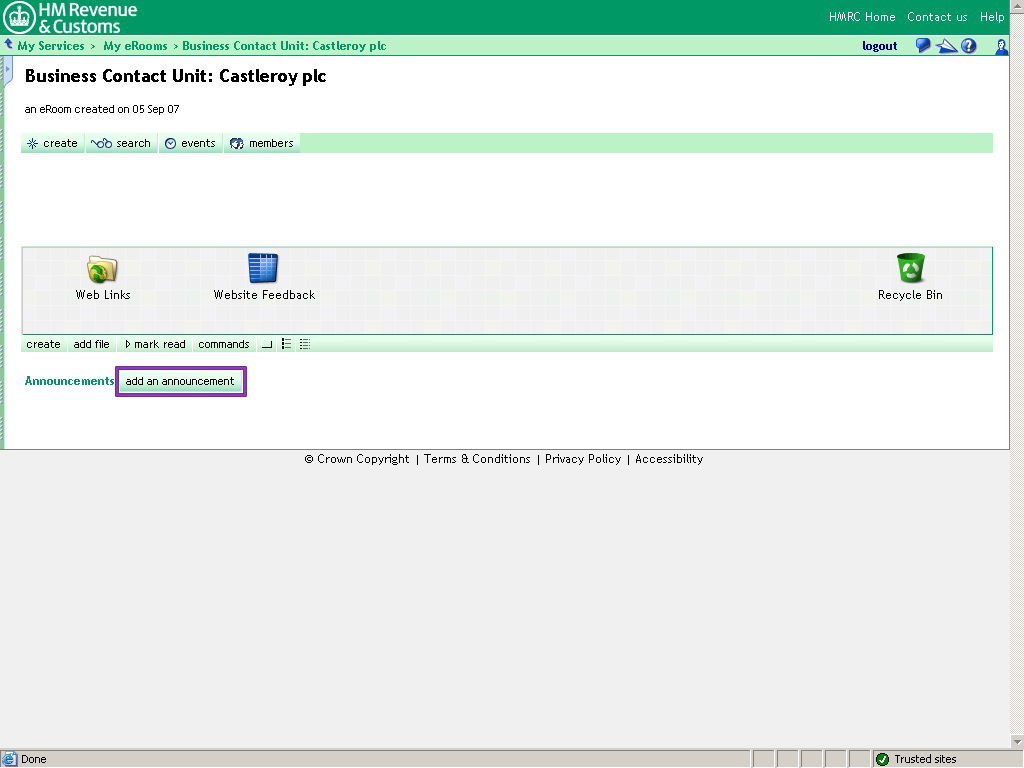
Task: Open the Web Links folder
Action: point(100,268)
